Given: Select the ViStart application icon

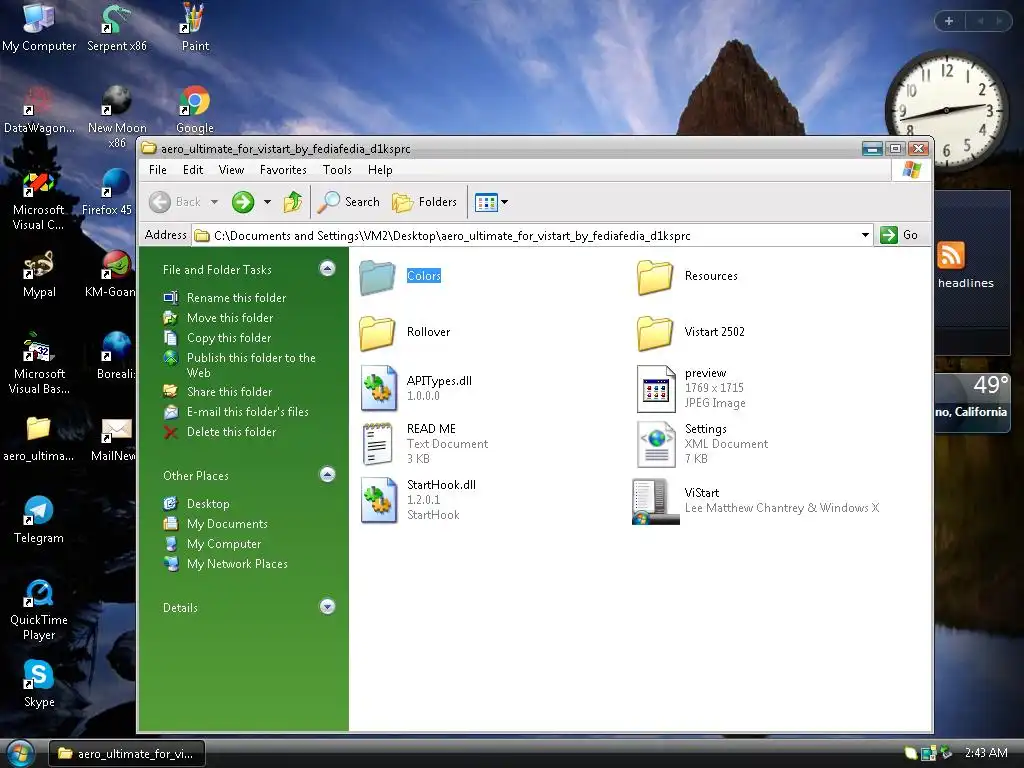Looking at the screenshot, I should click(x=656, y=501).
